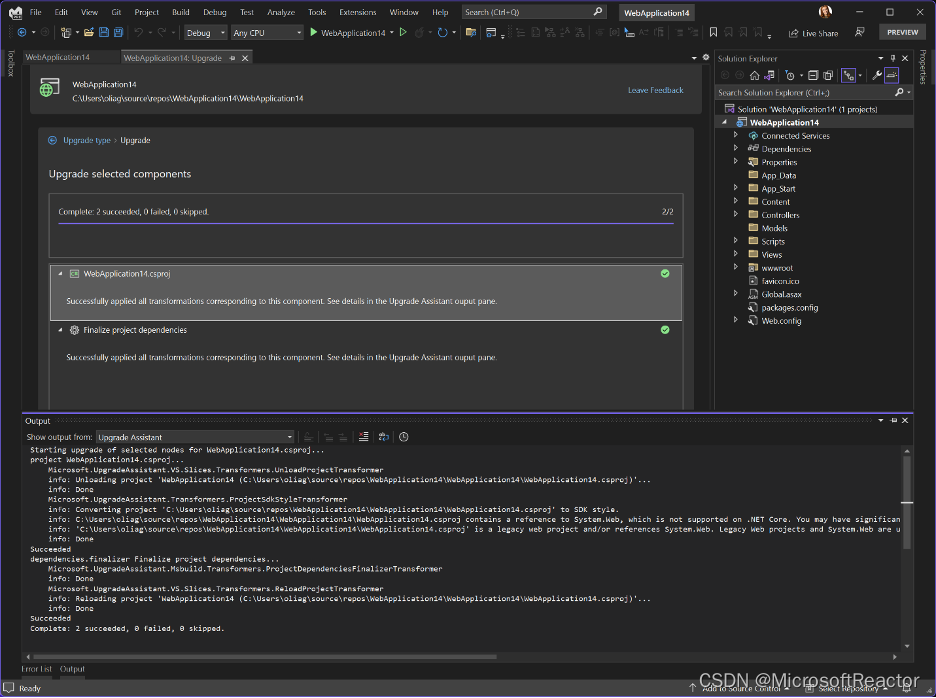This screenshot has width=936, height=698.
Task: Click the search magnifier in Solution Explorer
Action: (899, 93)
